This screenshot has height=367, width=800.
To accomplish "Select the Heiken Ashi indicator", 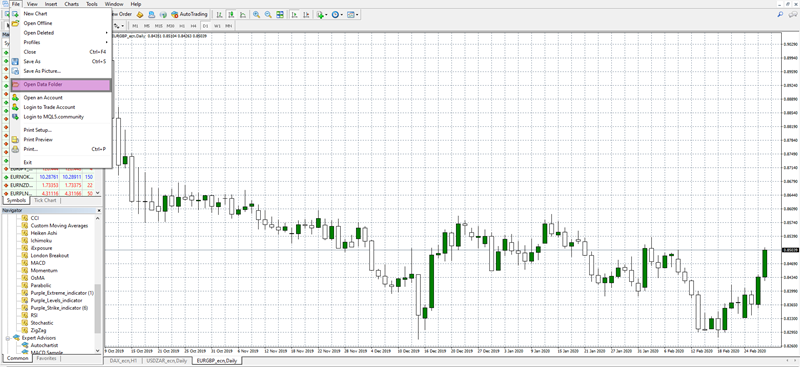I will (44, 233).
